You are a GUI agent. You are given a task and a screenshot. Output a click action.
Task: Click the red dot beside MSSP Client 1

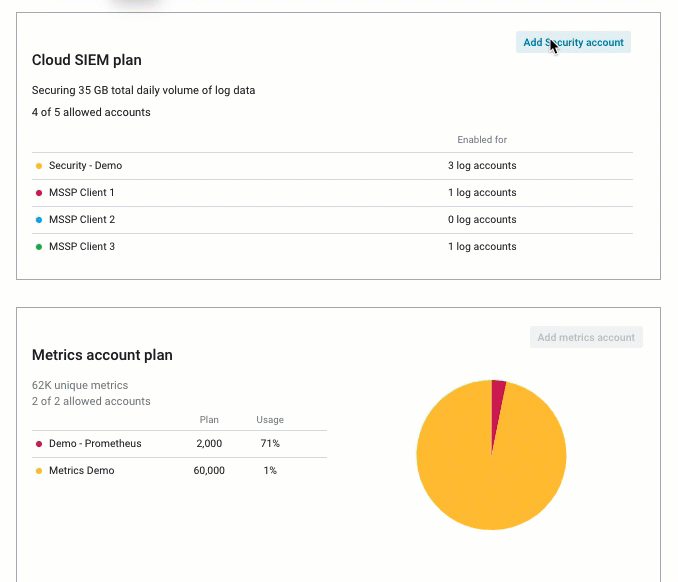39,193
